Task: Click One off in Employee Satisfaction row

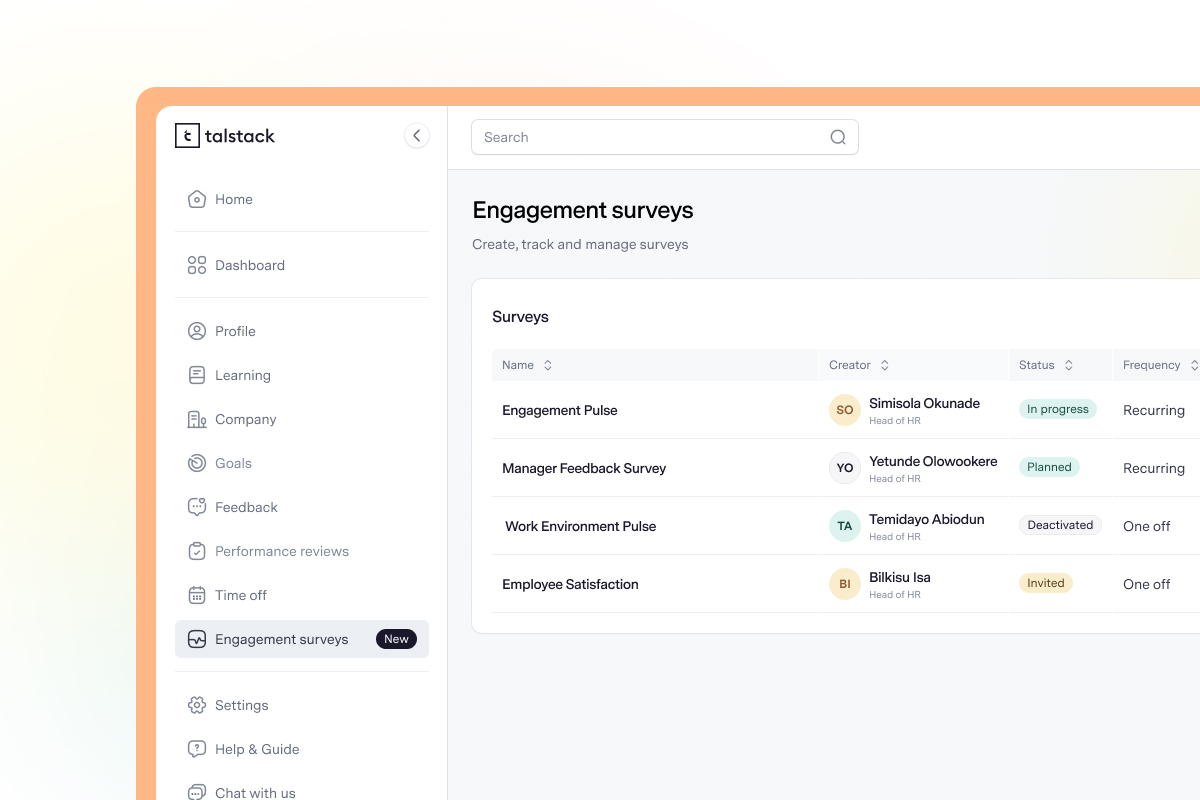Action: 1147,584
